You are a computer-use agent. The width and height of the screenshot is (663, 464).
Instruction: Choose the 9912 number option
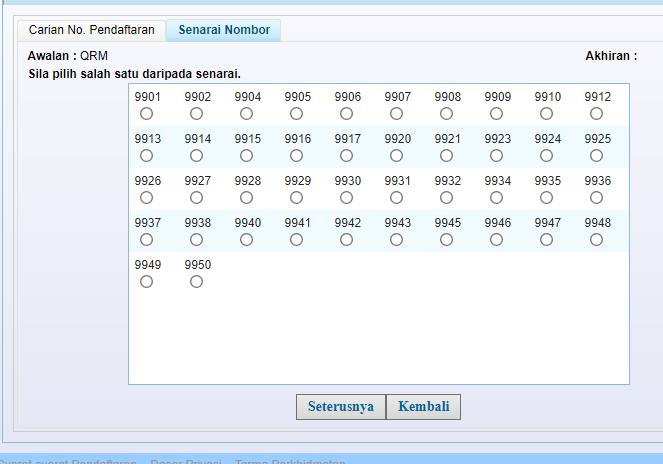[x=597, y=114]
